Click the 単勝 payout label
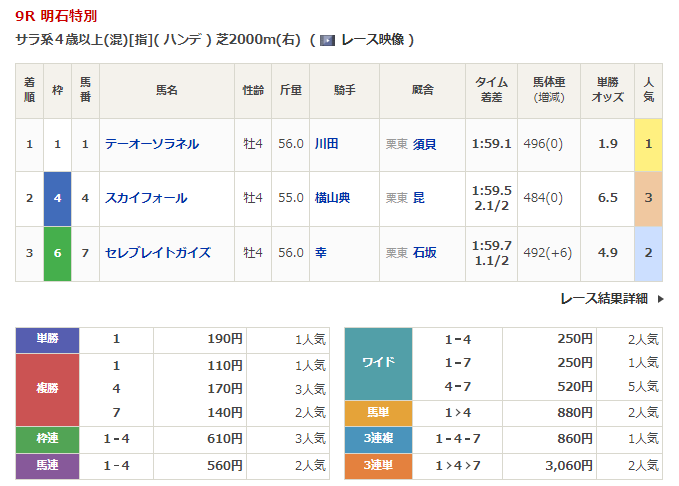 click(47, 339)
